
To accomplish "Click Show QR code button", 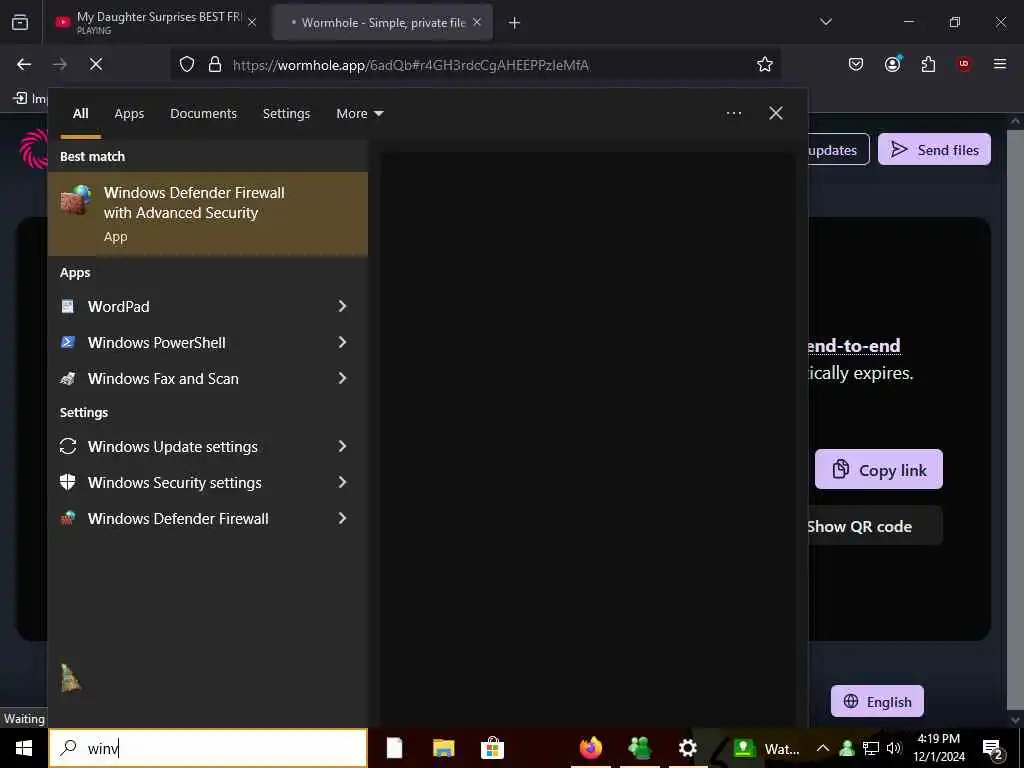I will tap(874, 526).
